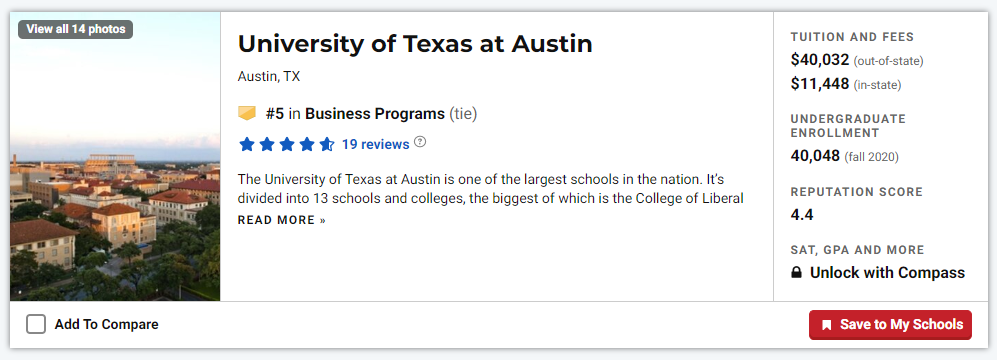Click the Unlock with Compass link

887,273
